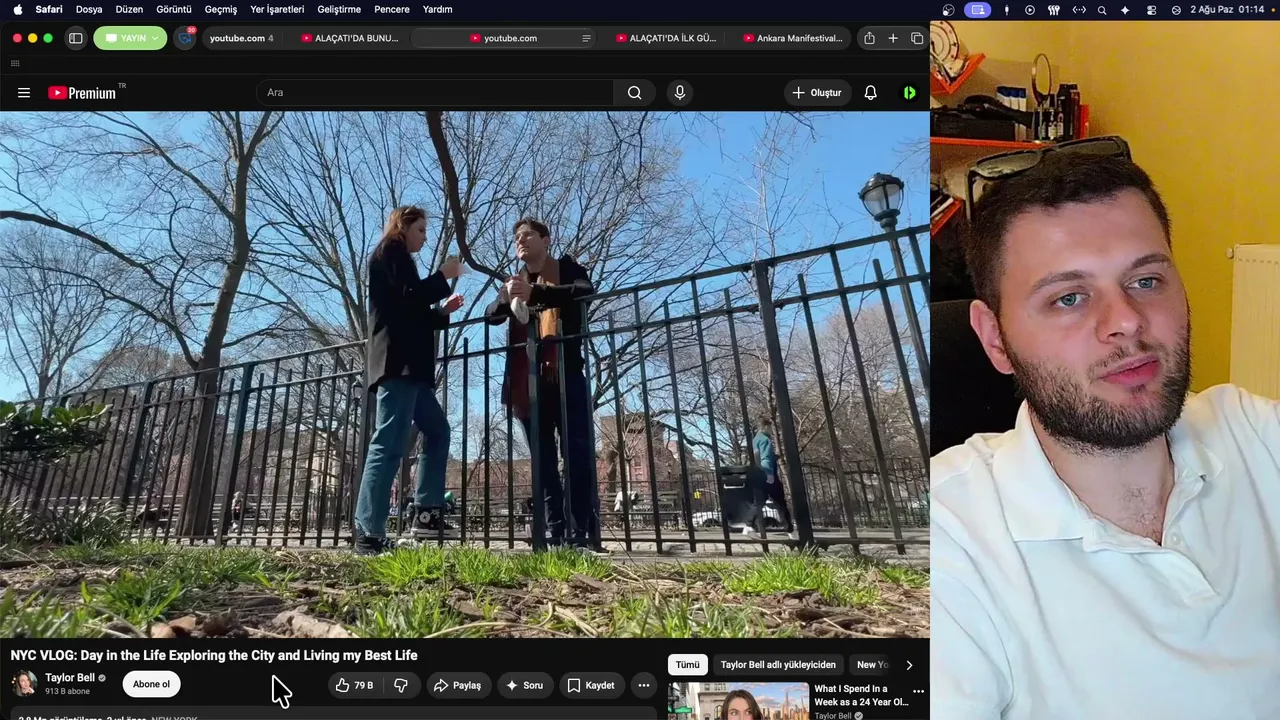Click the active youtube.com address bar
Viewport: 1280px width, 720px height.
click(x=505, y=38)
